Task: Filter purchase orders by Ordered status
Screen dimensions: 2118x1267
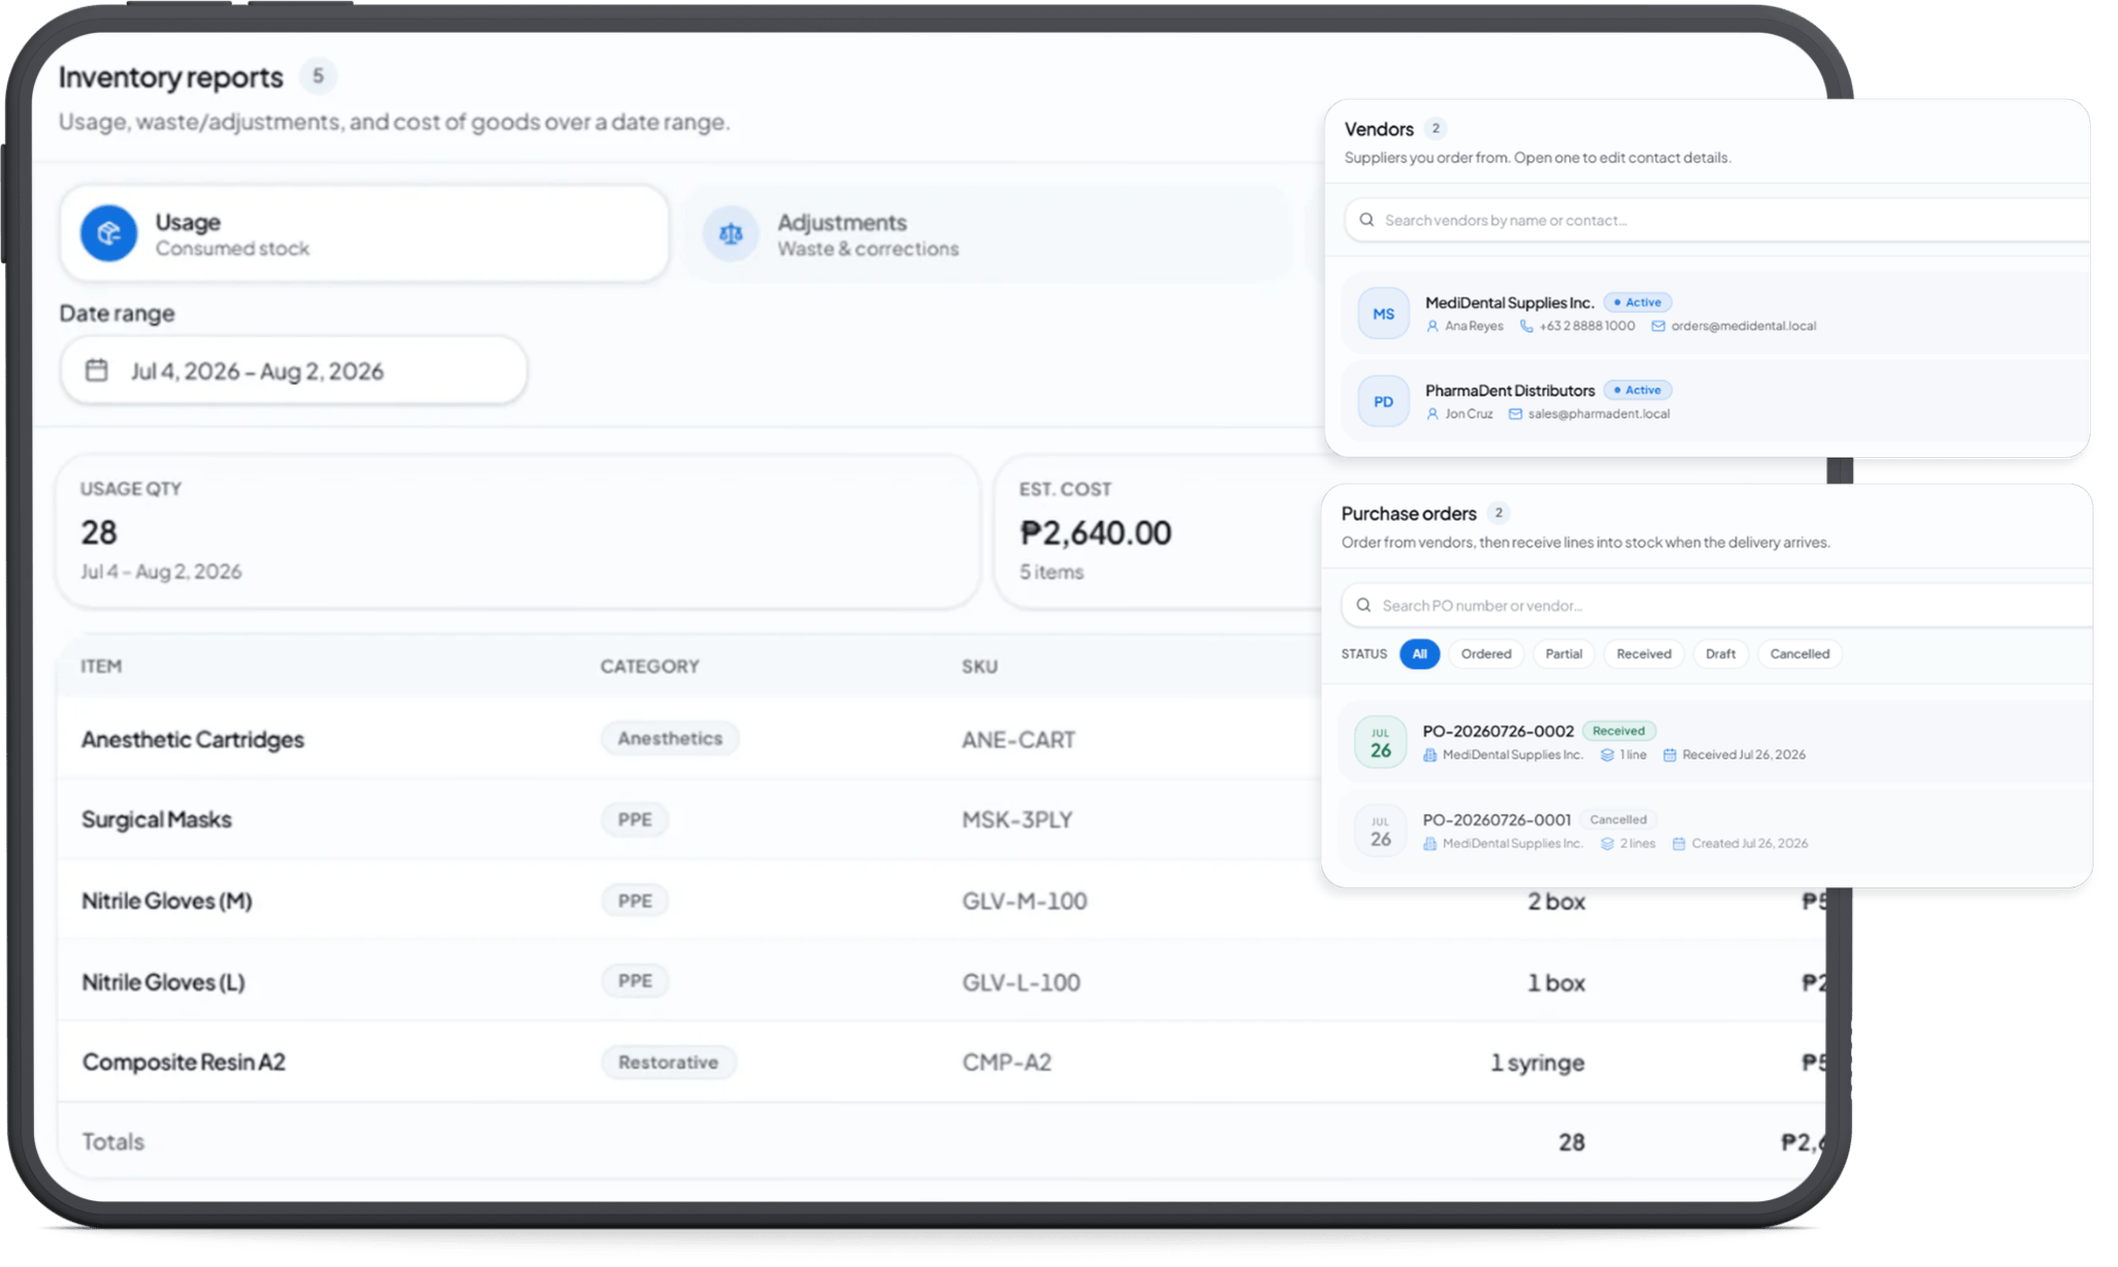Action: click(x=1486, y=654)
